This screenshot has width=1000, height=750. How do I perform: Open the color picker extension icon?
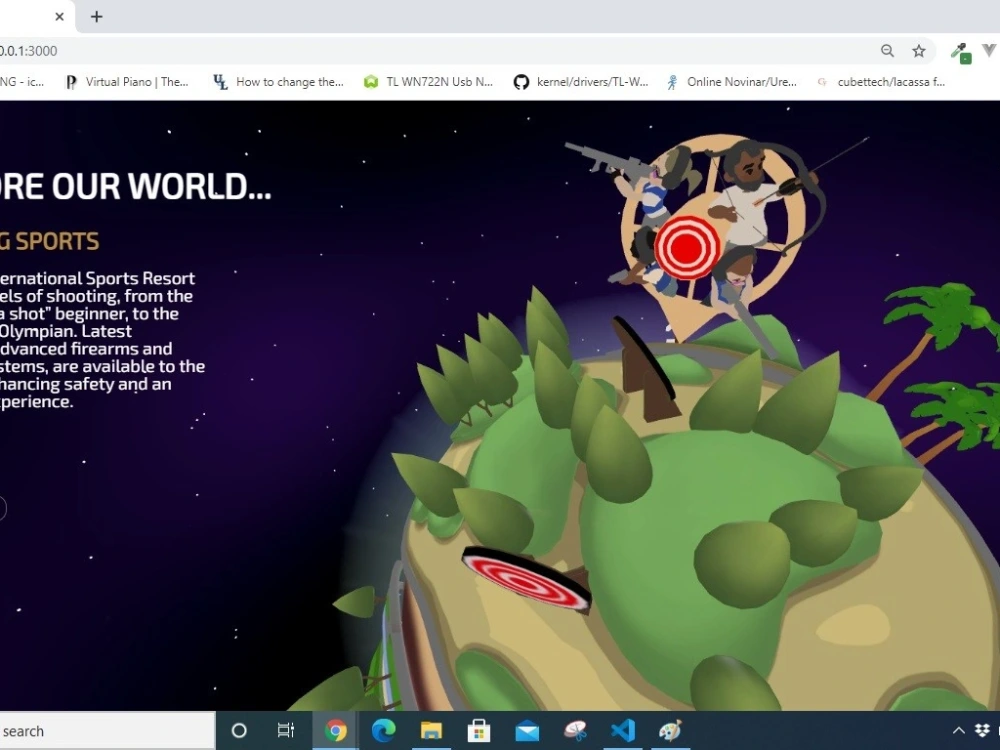960,52
